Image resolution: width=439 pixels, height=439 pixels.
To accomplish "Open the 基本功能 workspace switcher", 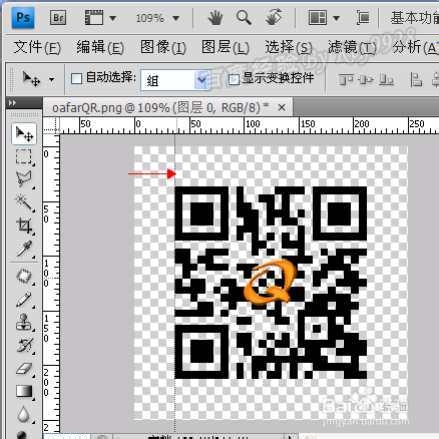I will (415, 18).
